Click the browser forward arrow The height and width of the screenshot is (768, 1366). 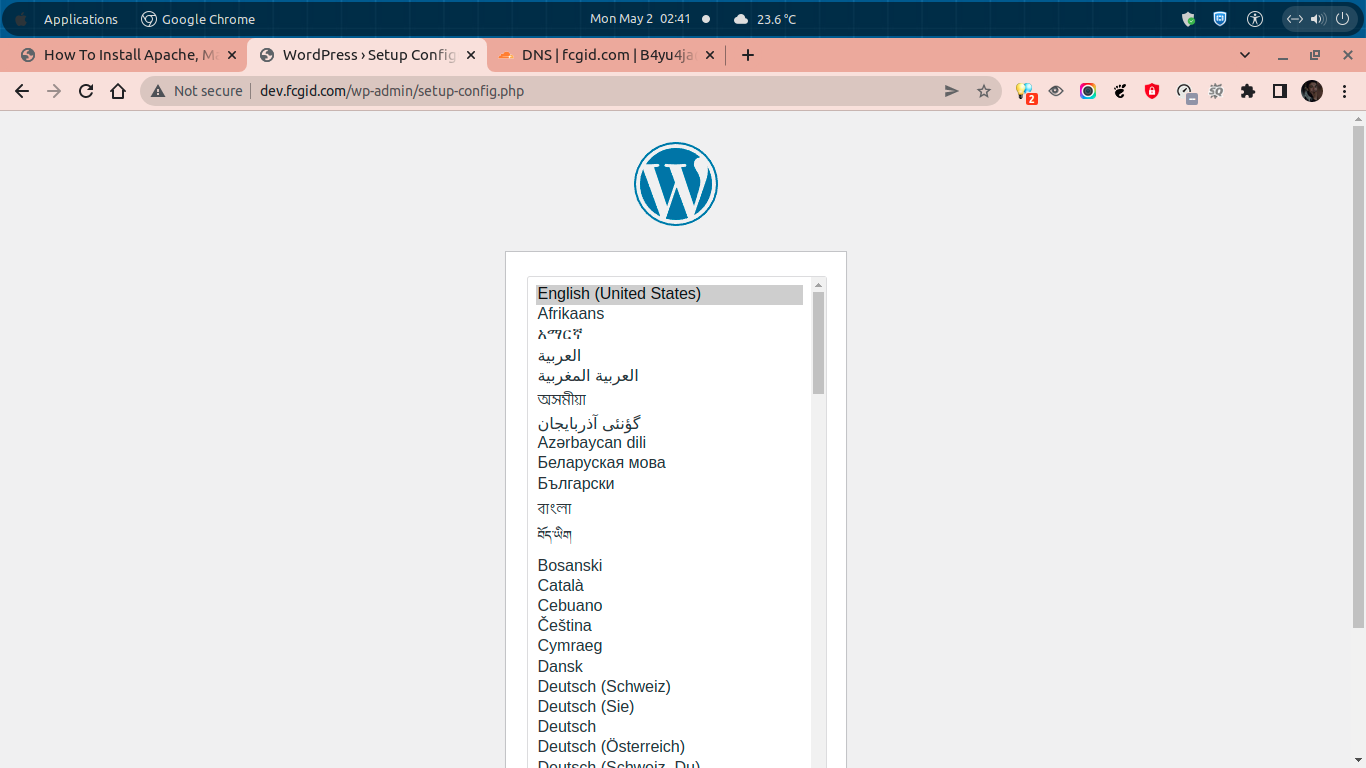coord(54,91)
